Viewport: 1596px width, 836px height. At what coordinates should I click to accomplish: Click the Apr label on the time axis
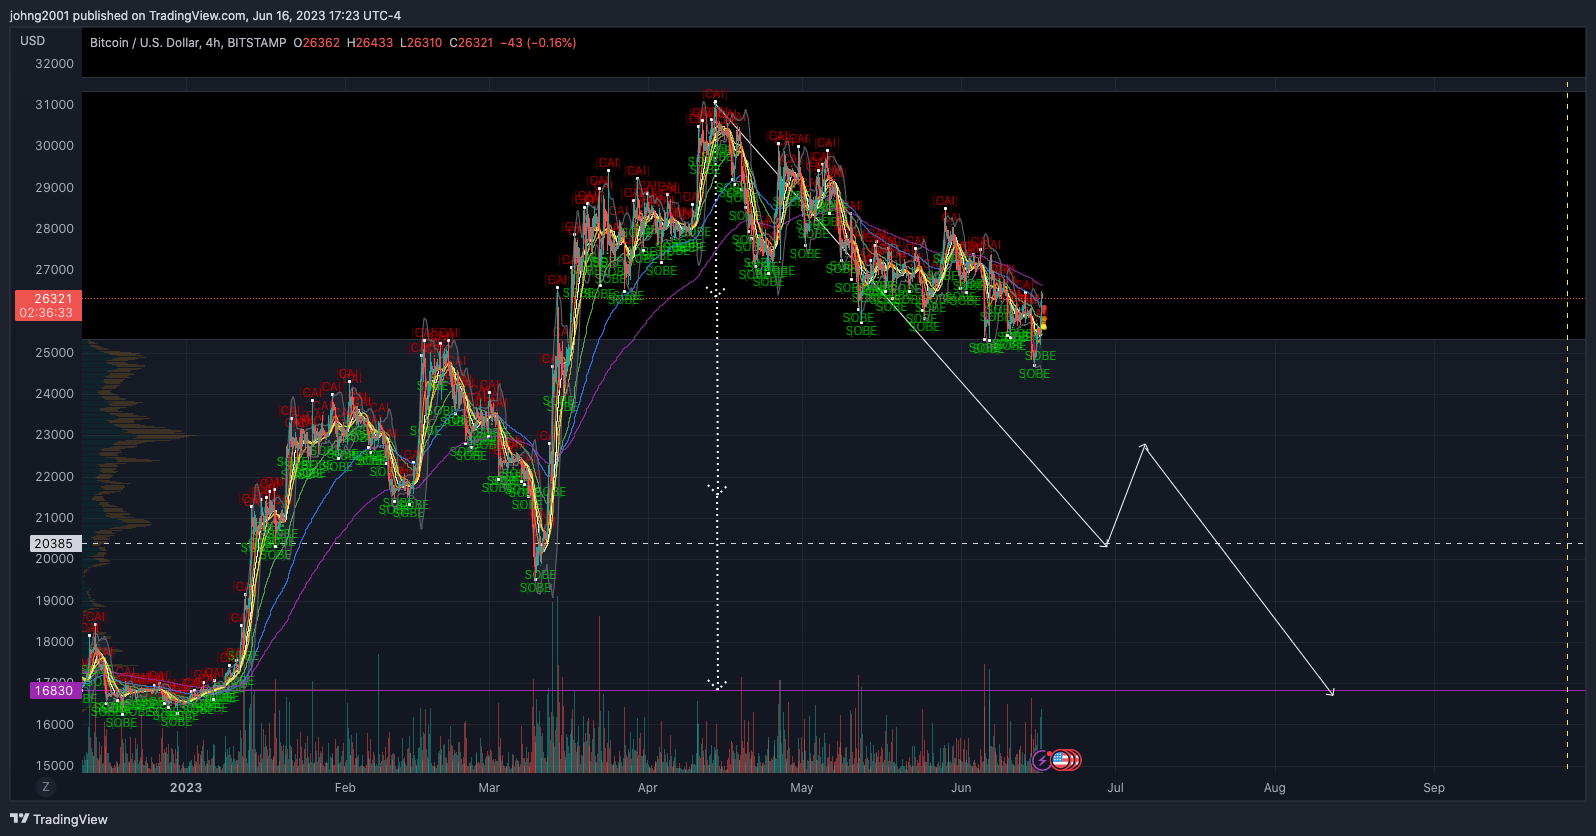tap(648, 788)
